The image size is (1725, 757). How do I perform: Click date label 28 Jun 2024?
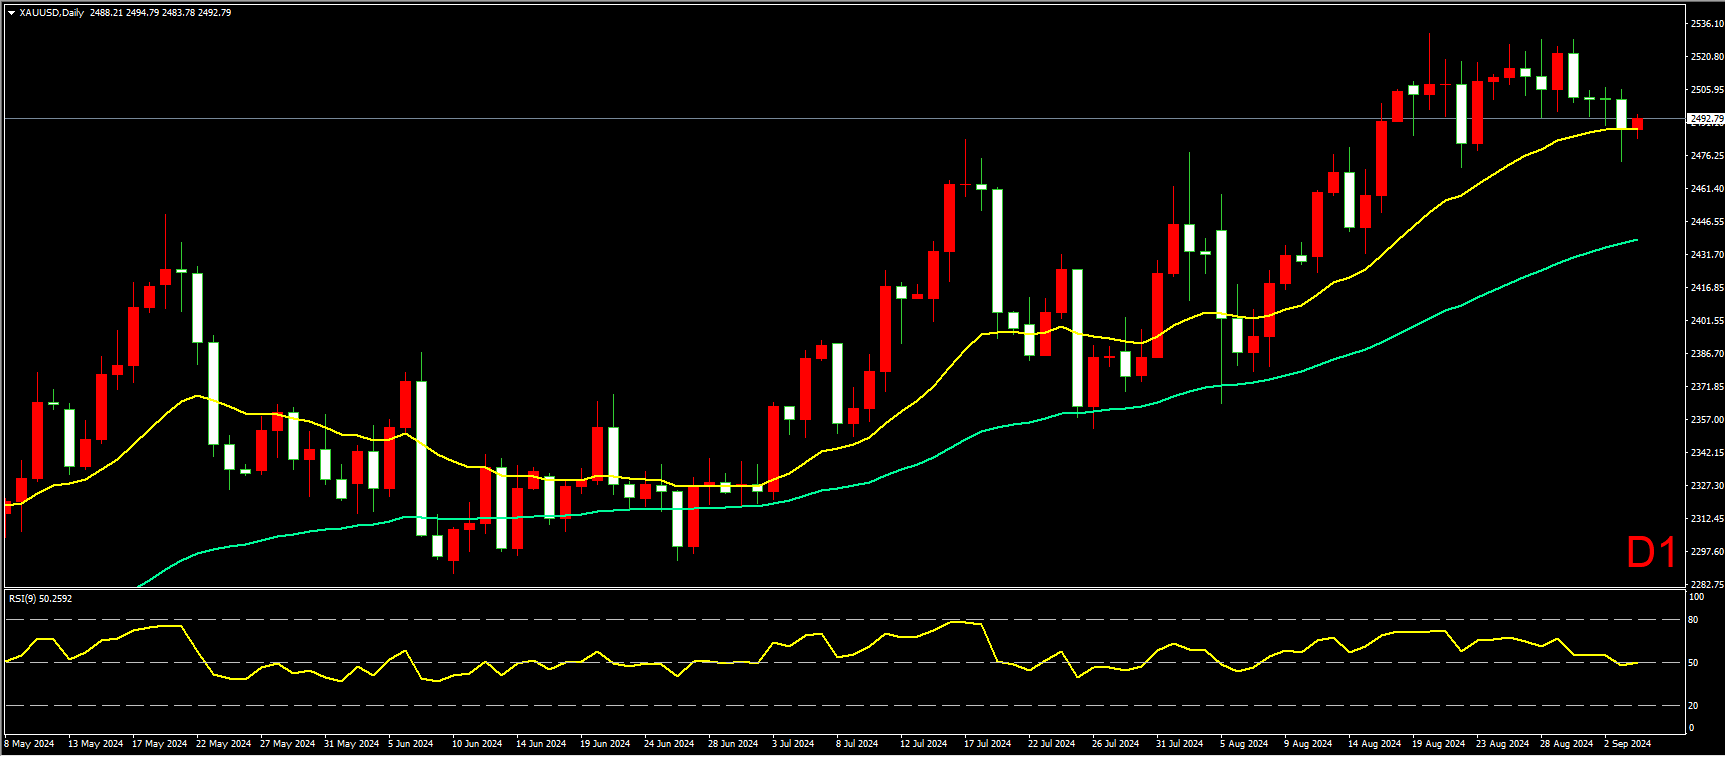coord(733,744)
